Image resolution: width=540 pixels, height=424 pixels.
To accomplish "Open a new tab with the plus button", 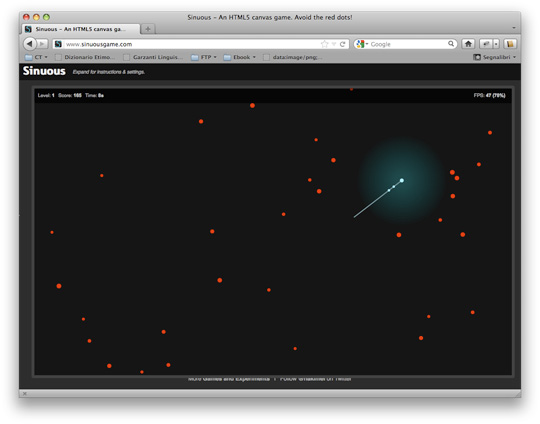I will click(x=148, y=29).
